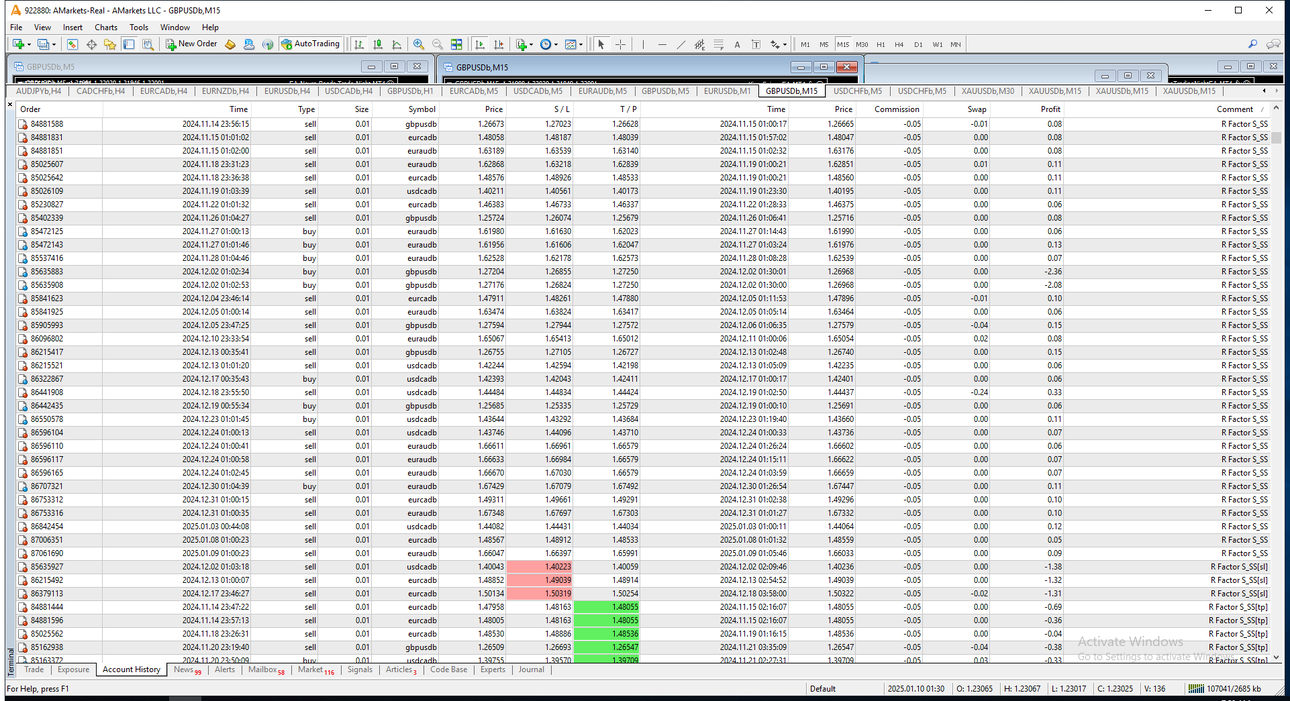The width and height of the screenshot is (1290, 701).
Task: Select the cursor arrow tool
Action: (601, 44)
